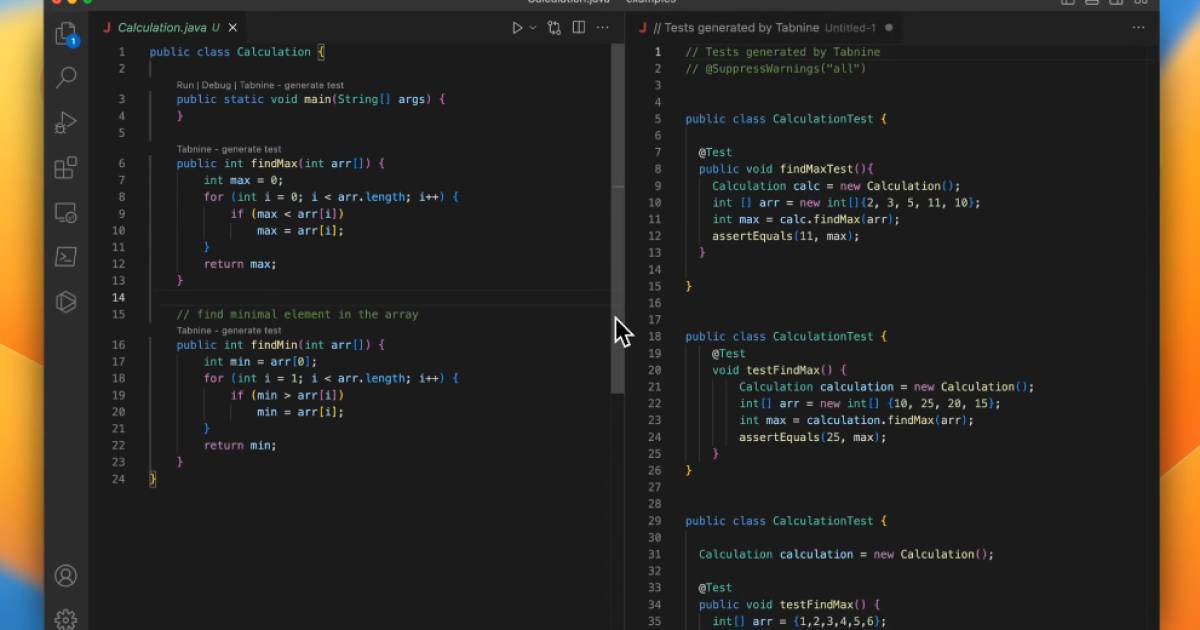Open Manage settings via the gear icon
Image resolution: width=1200 pixels, height=630 pixels.
65,618
